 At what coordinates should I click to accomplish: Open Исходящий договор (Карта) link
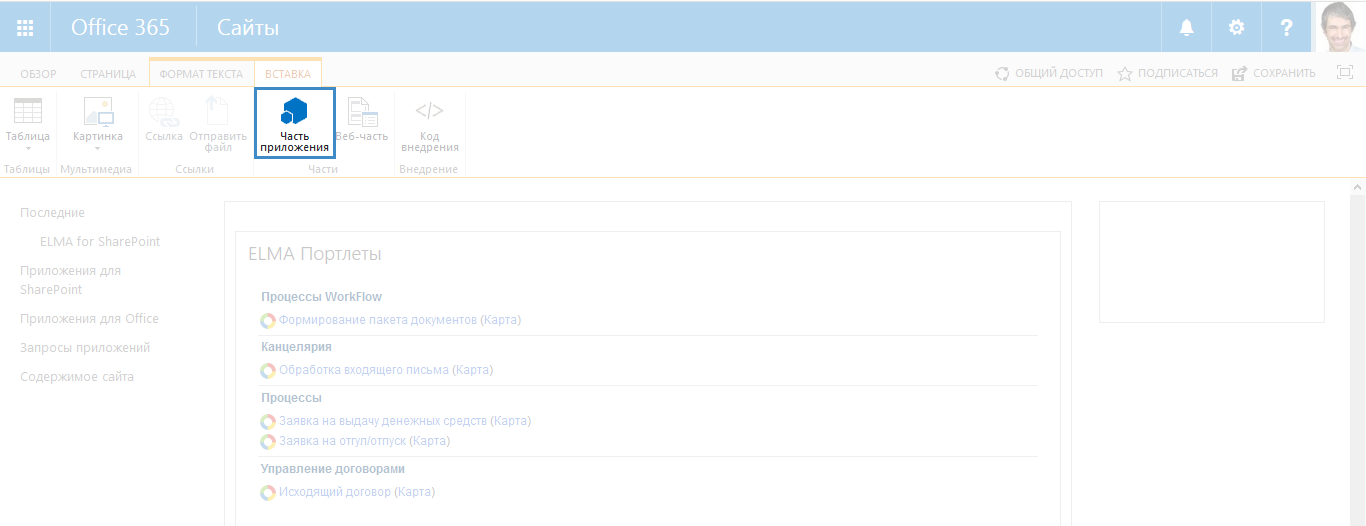coord(357,492)
